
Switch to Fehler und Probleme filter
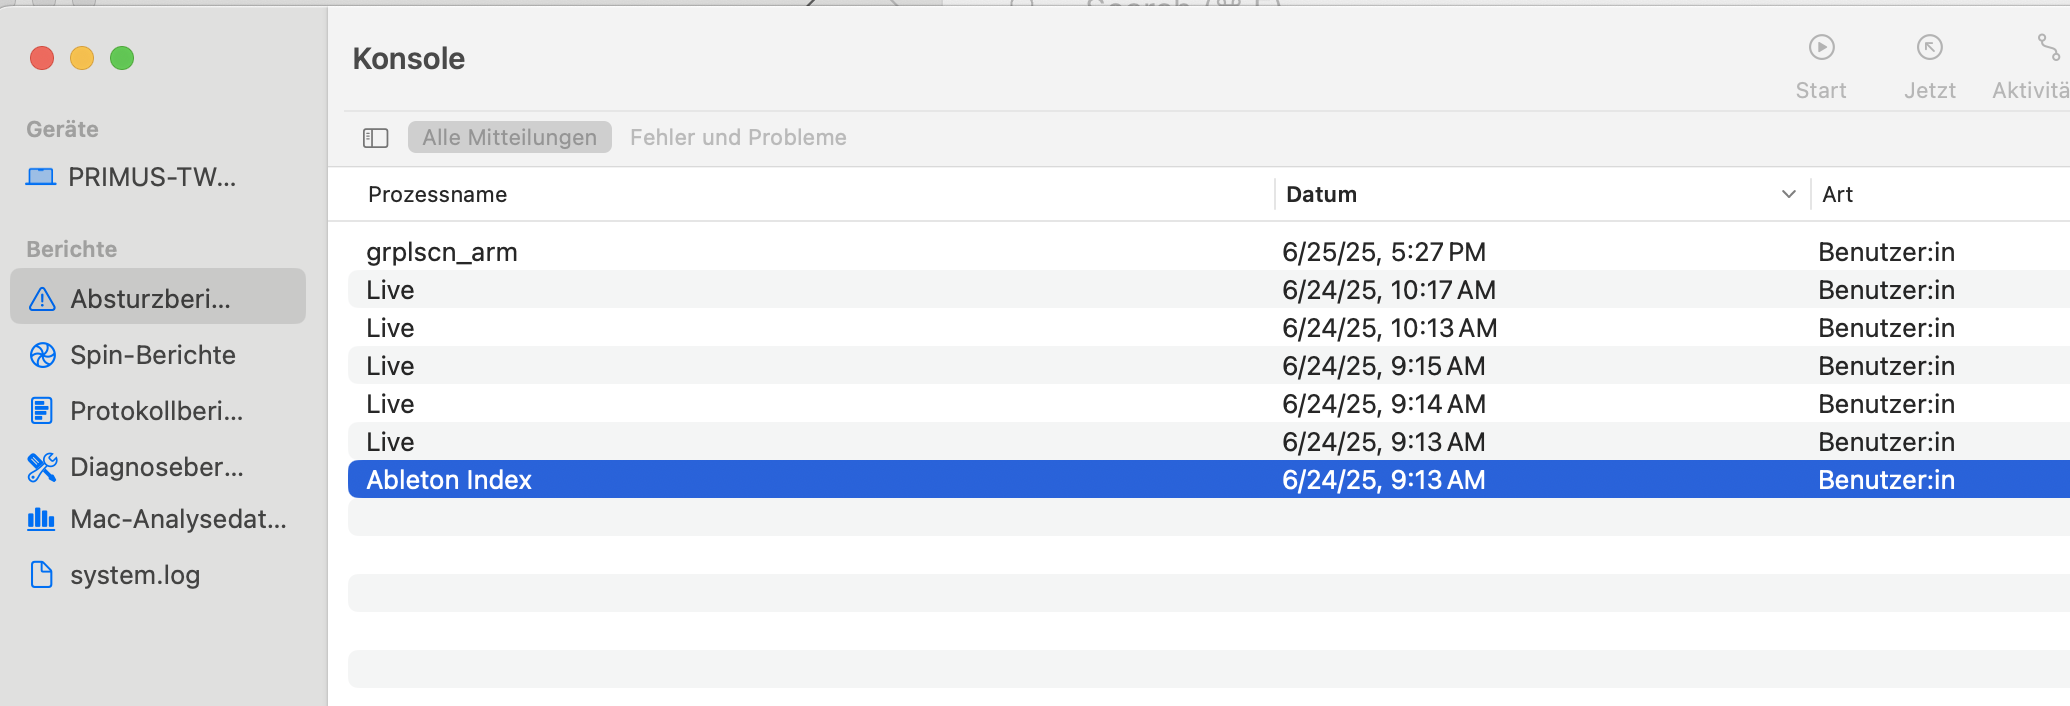(x=738, y=138)
